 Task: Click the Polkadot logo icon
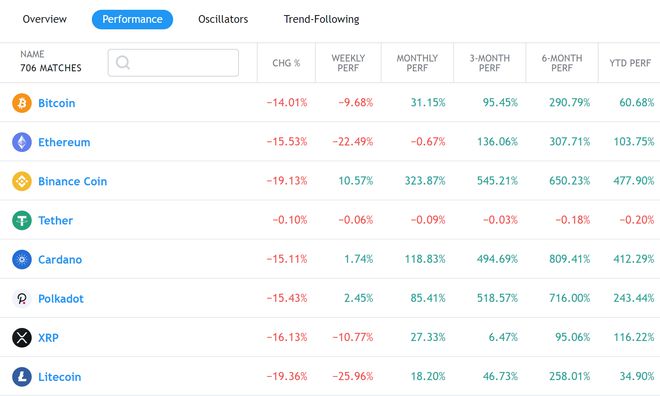(x=22, y=299)
